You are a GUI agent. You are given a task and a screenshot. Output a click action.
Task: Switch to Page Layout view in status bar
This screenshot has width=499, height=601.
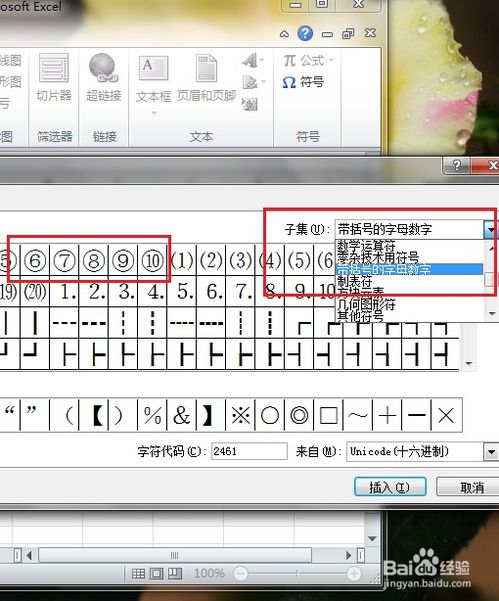pyautogui.click(x=156, y=574)
